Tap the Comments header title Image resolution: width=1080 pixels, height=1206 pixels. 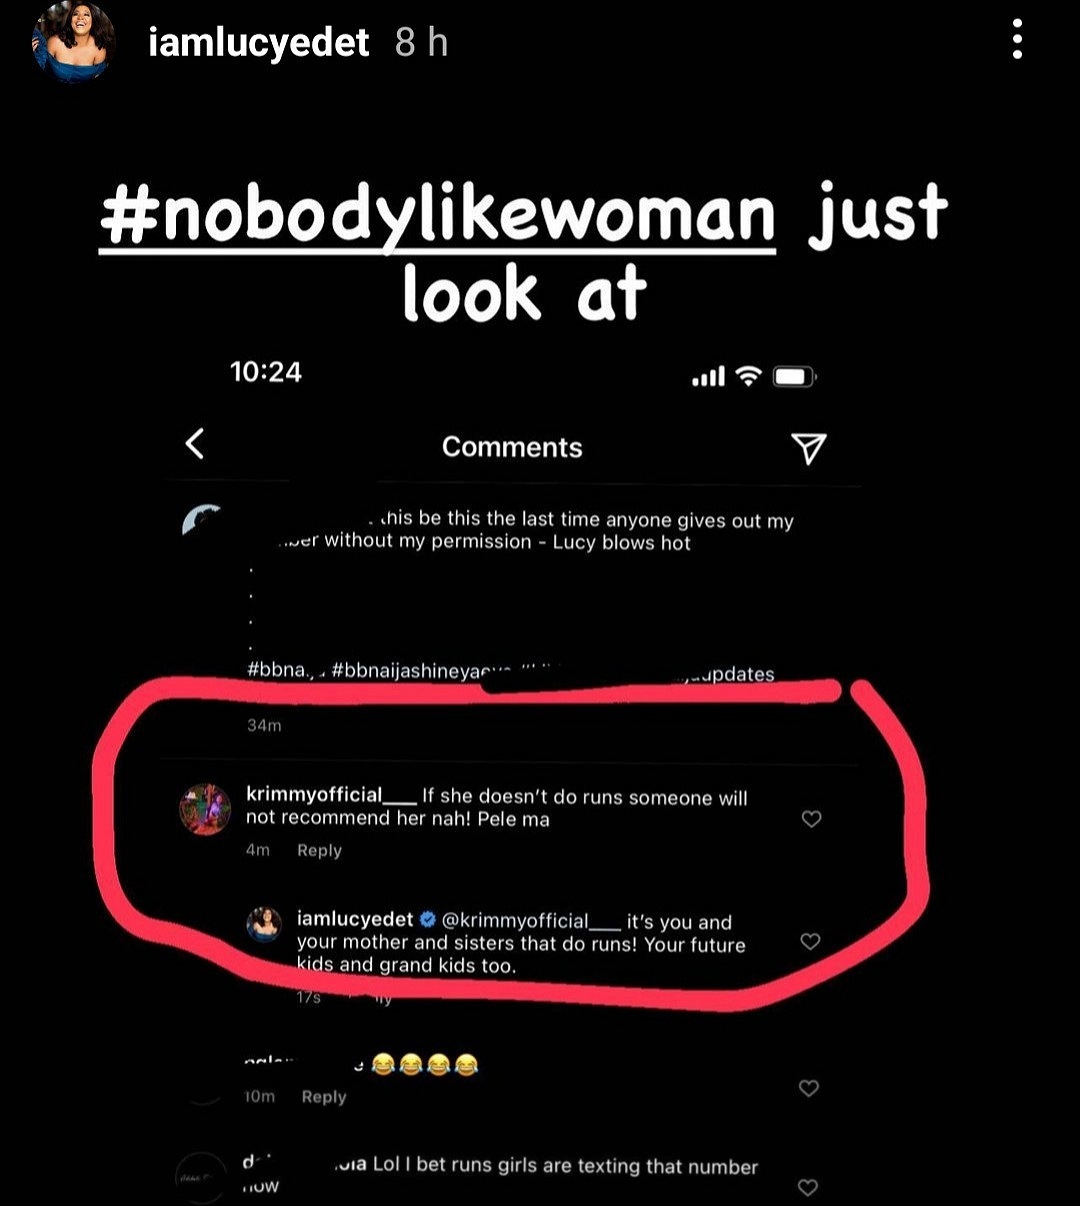[512, 447]
